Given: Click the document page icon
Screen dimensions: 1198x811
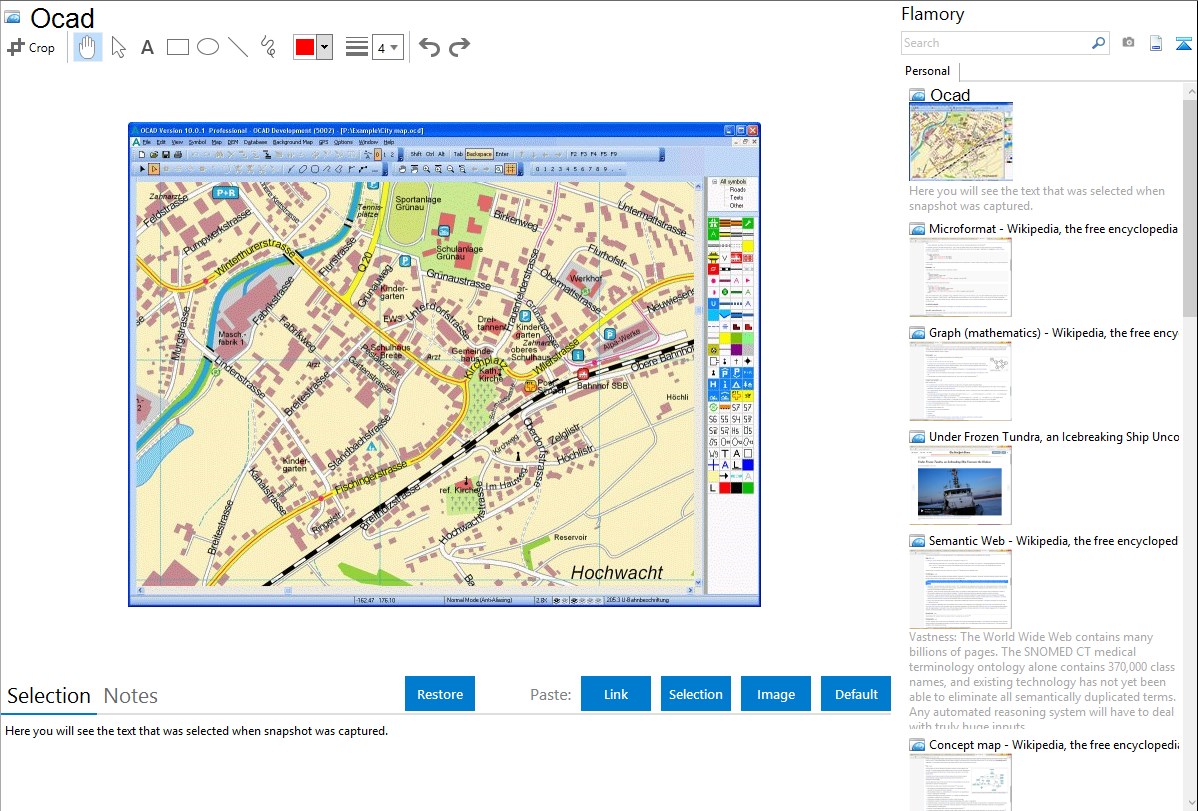Looking at the screenshot, I should click(x=1156, y=43).
